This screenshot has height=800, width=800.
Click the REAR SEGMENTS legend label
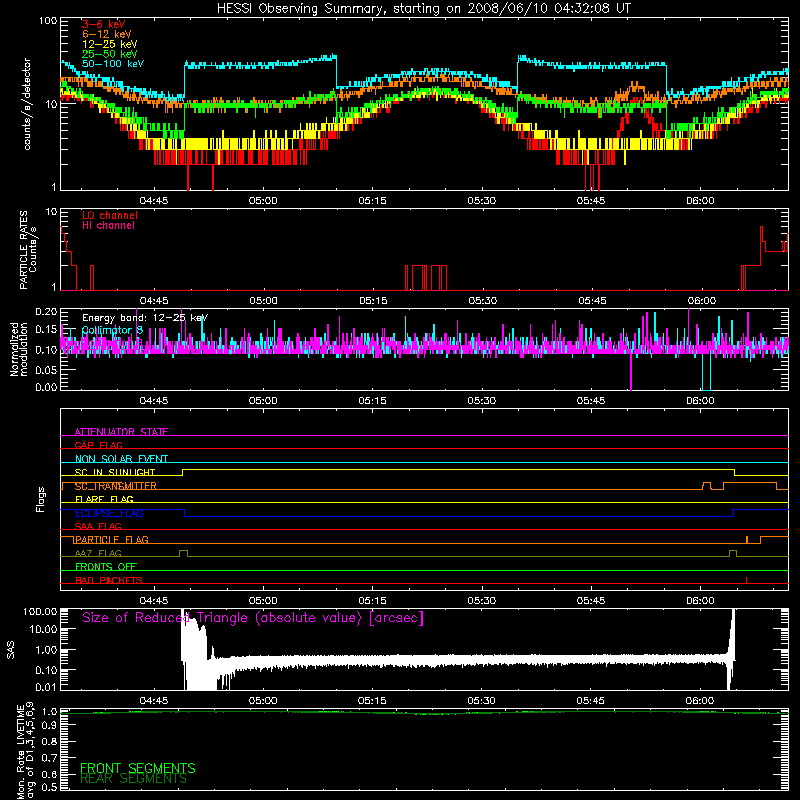tap(134, 779)
